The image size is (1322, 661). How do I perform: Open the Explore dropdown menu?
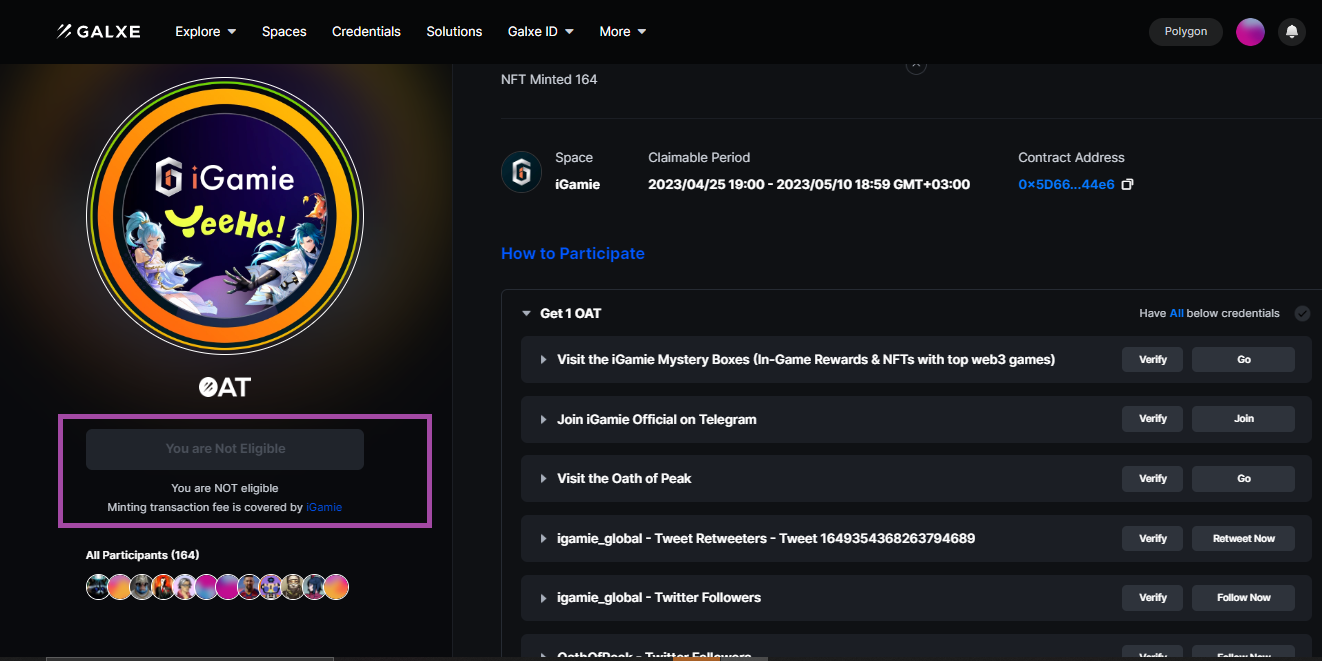pos(205,32)
